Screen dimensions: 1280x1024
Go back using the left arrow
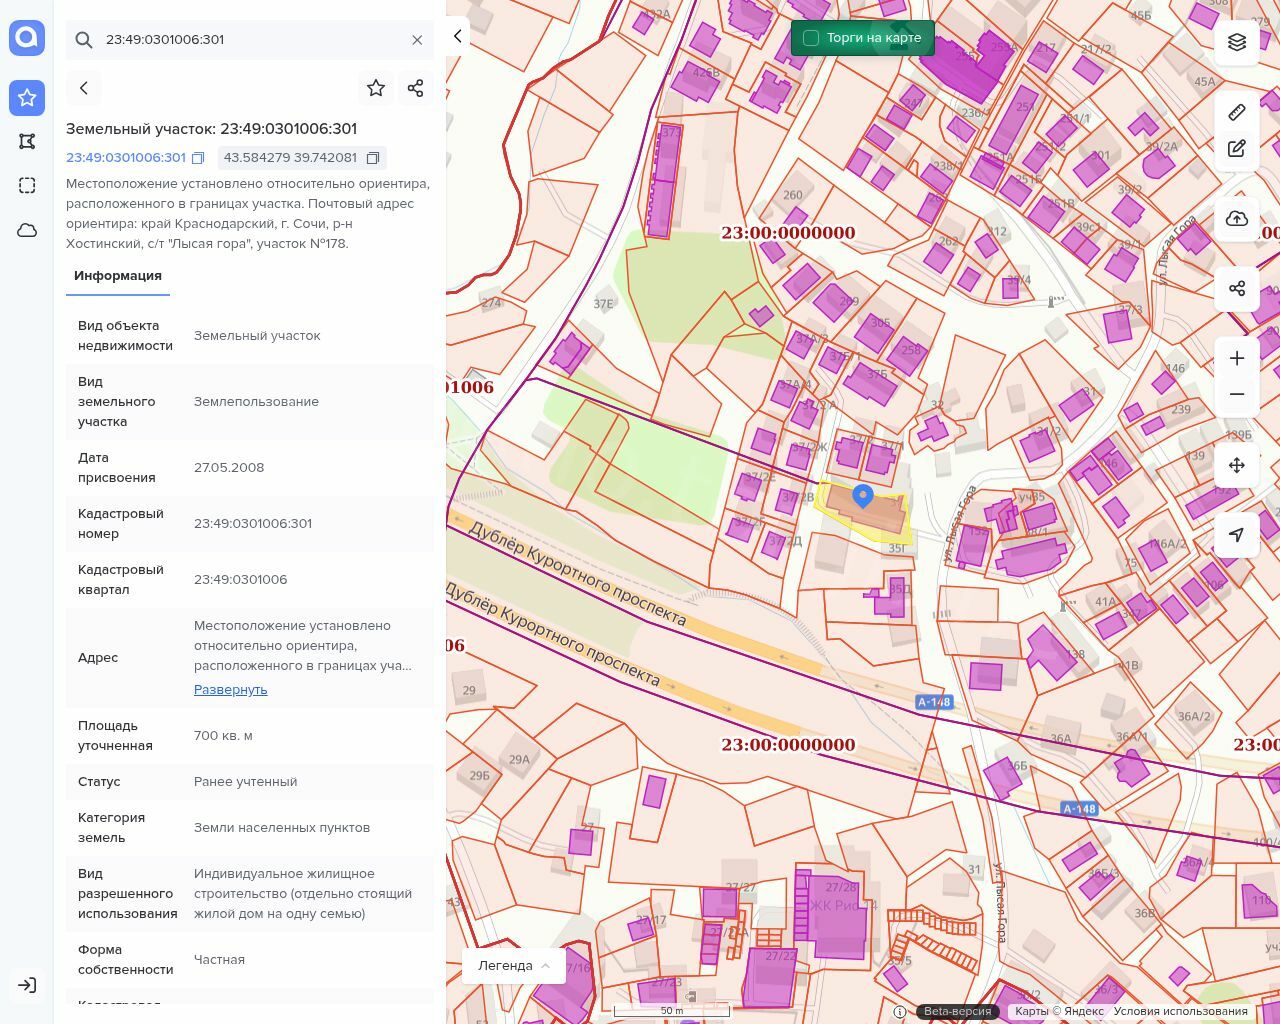point(84,88)
